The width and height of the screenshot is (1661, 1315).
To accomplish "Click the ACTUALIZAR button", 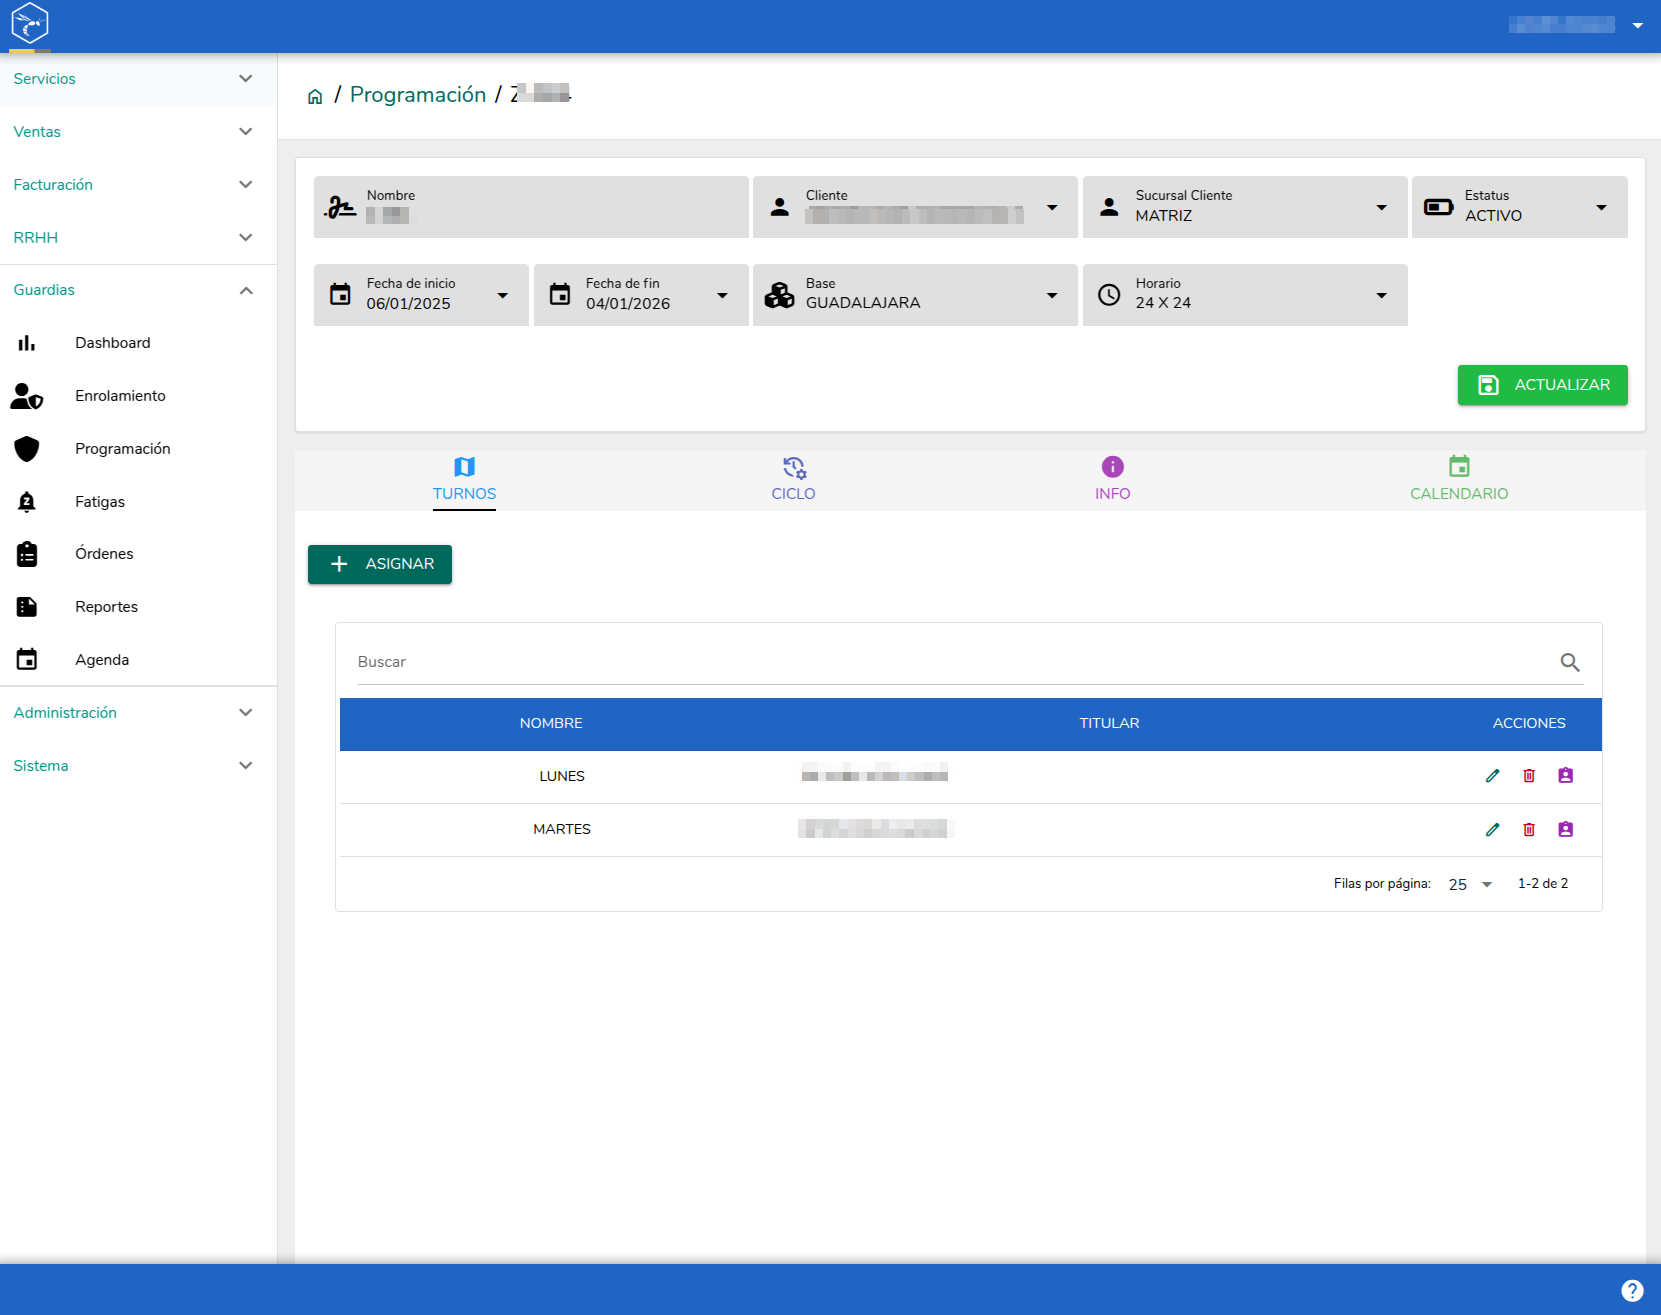I will point(1542,385).
